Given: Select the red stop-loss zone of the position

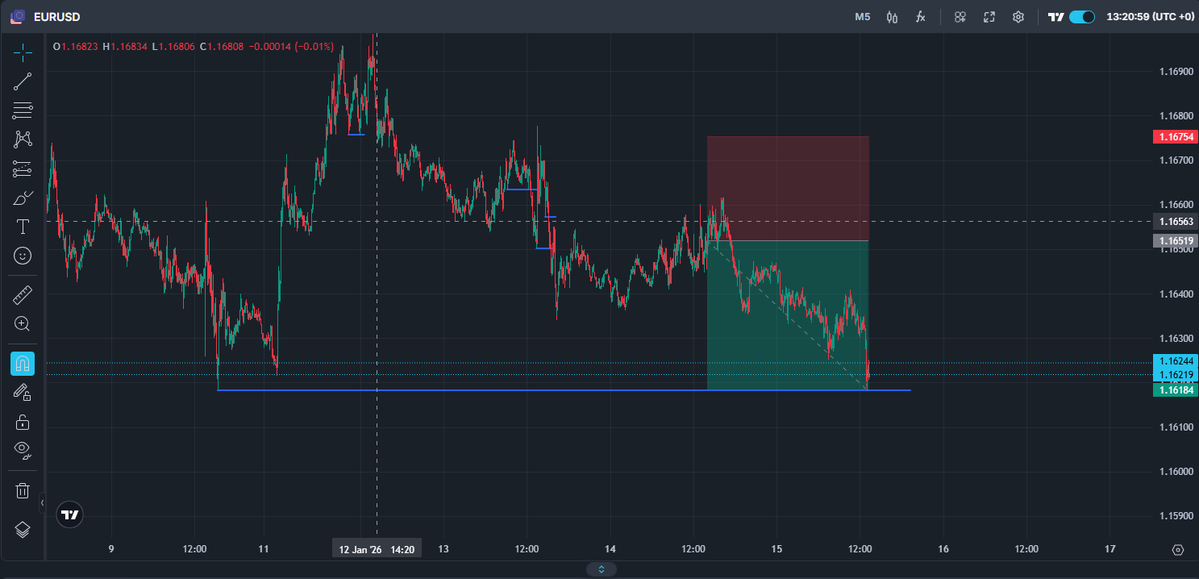Looking at the screenshot, I should point(788,188).
